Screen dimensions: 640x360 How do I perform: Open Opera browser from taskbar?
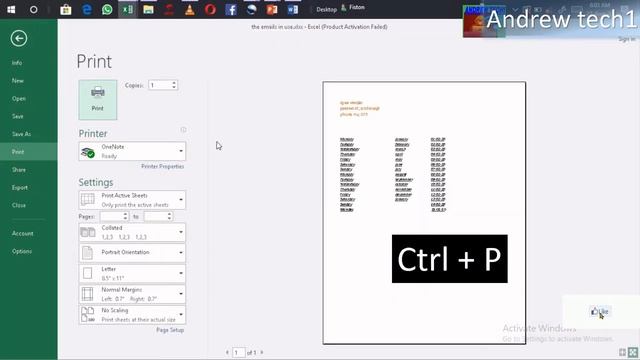[211, 9]
